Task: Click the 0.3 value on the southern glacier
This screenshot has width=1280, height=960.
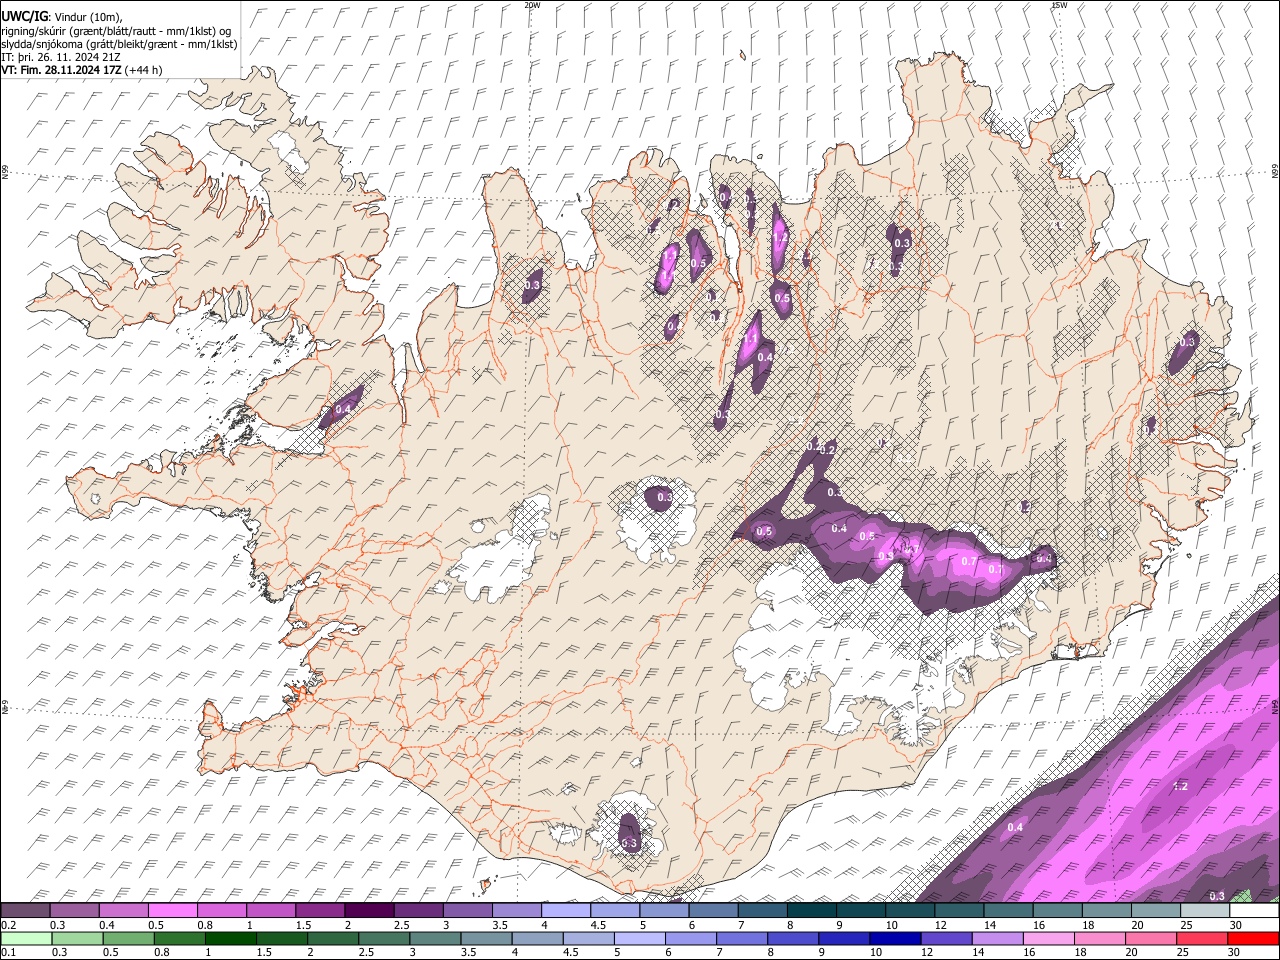Action: coord(628,844)
